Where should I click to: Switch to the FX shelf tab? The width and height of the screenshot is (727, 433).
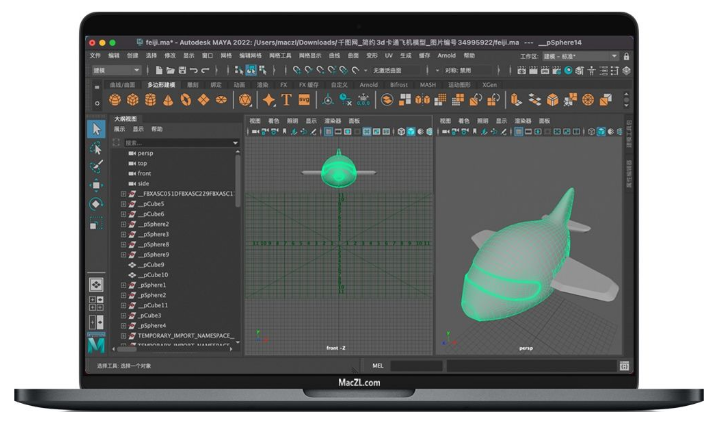[x=284, y=85]
